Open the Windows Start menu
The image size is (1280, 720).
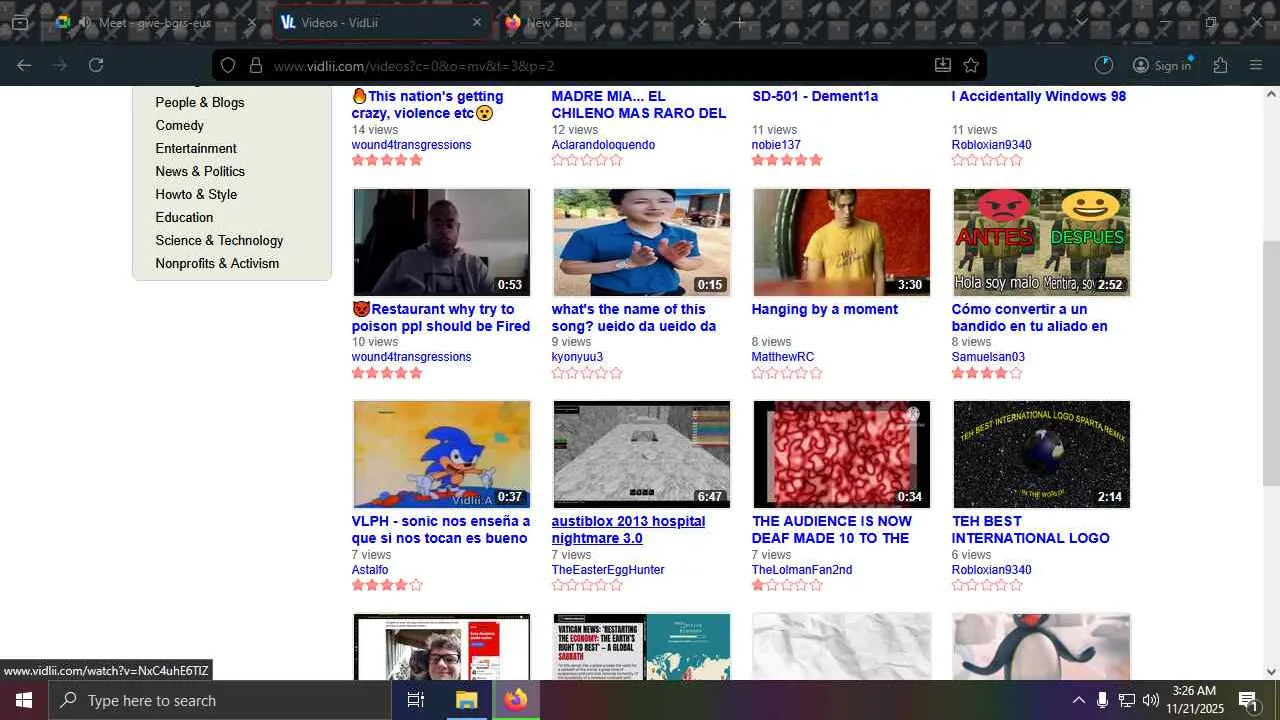[24, 700]
